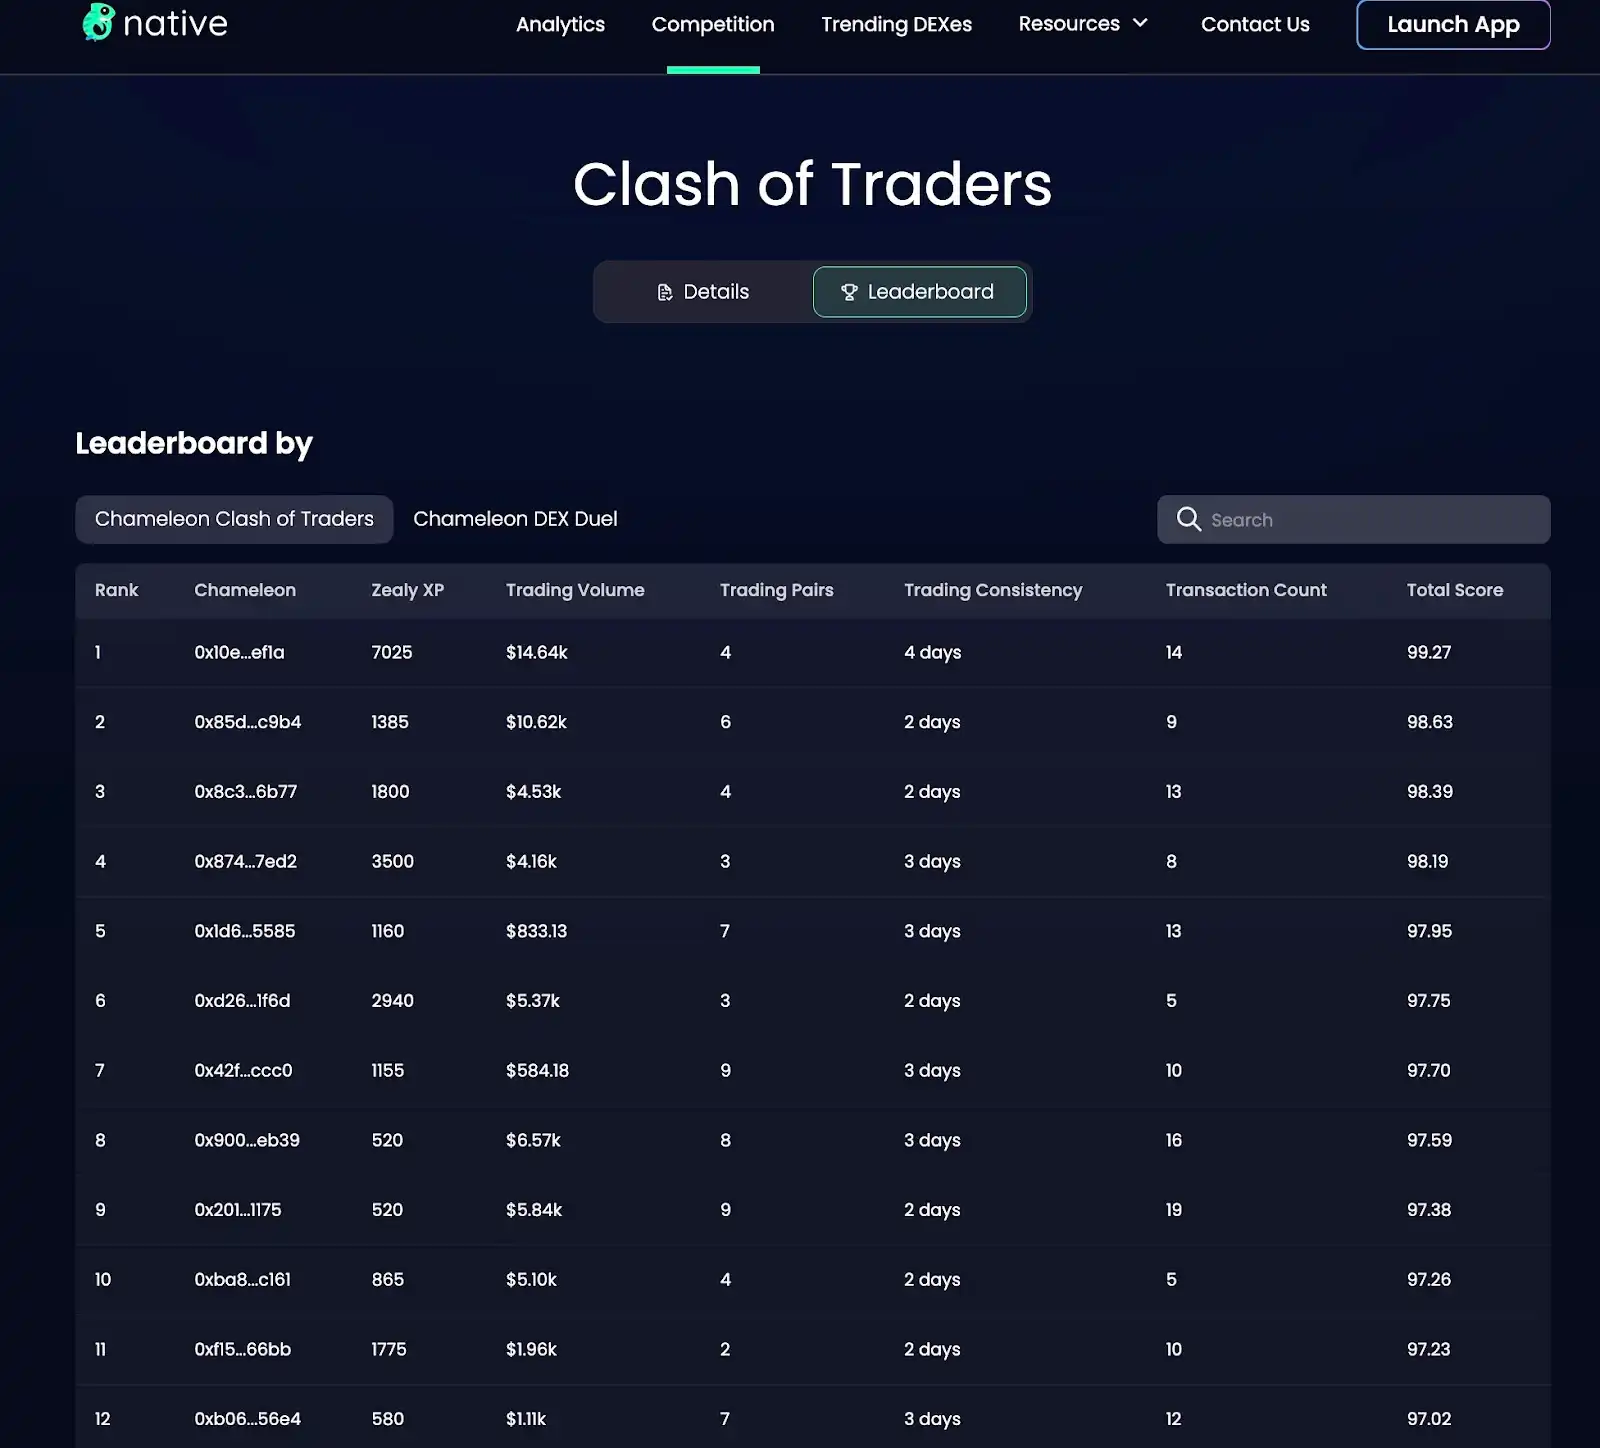This screenshot has width=1600, height=1448.
Task: Click trading volume $584.18
Action: 537,1070
